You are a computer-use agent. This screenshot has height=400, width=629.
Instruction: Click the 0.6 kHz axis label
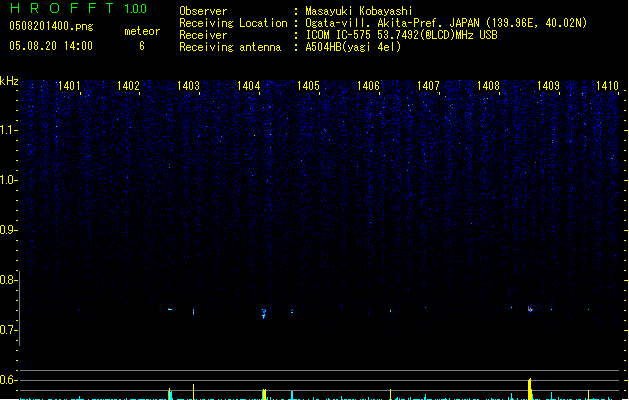[x=8, y=380]
